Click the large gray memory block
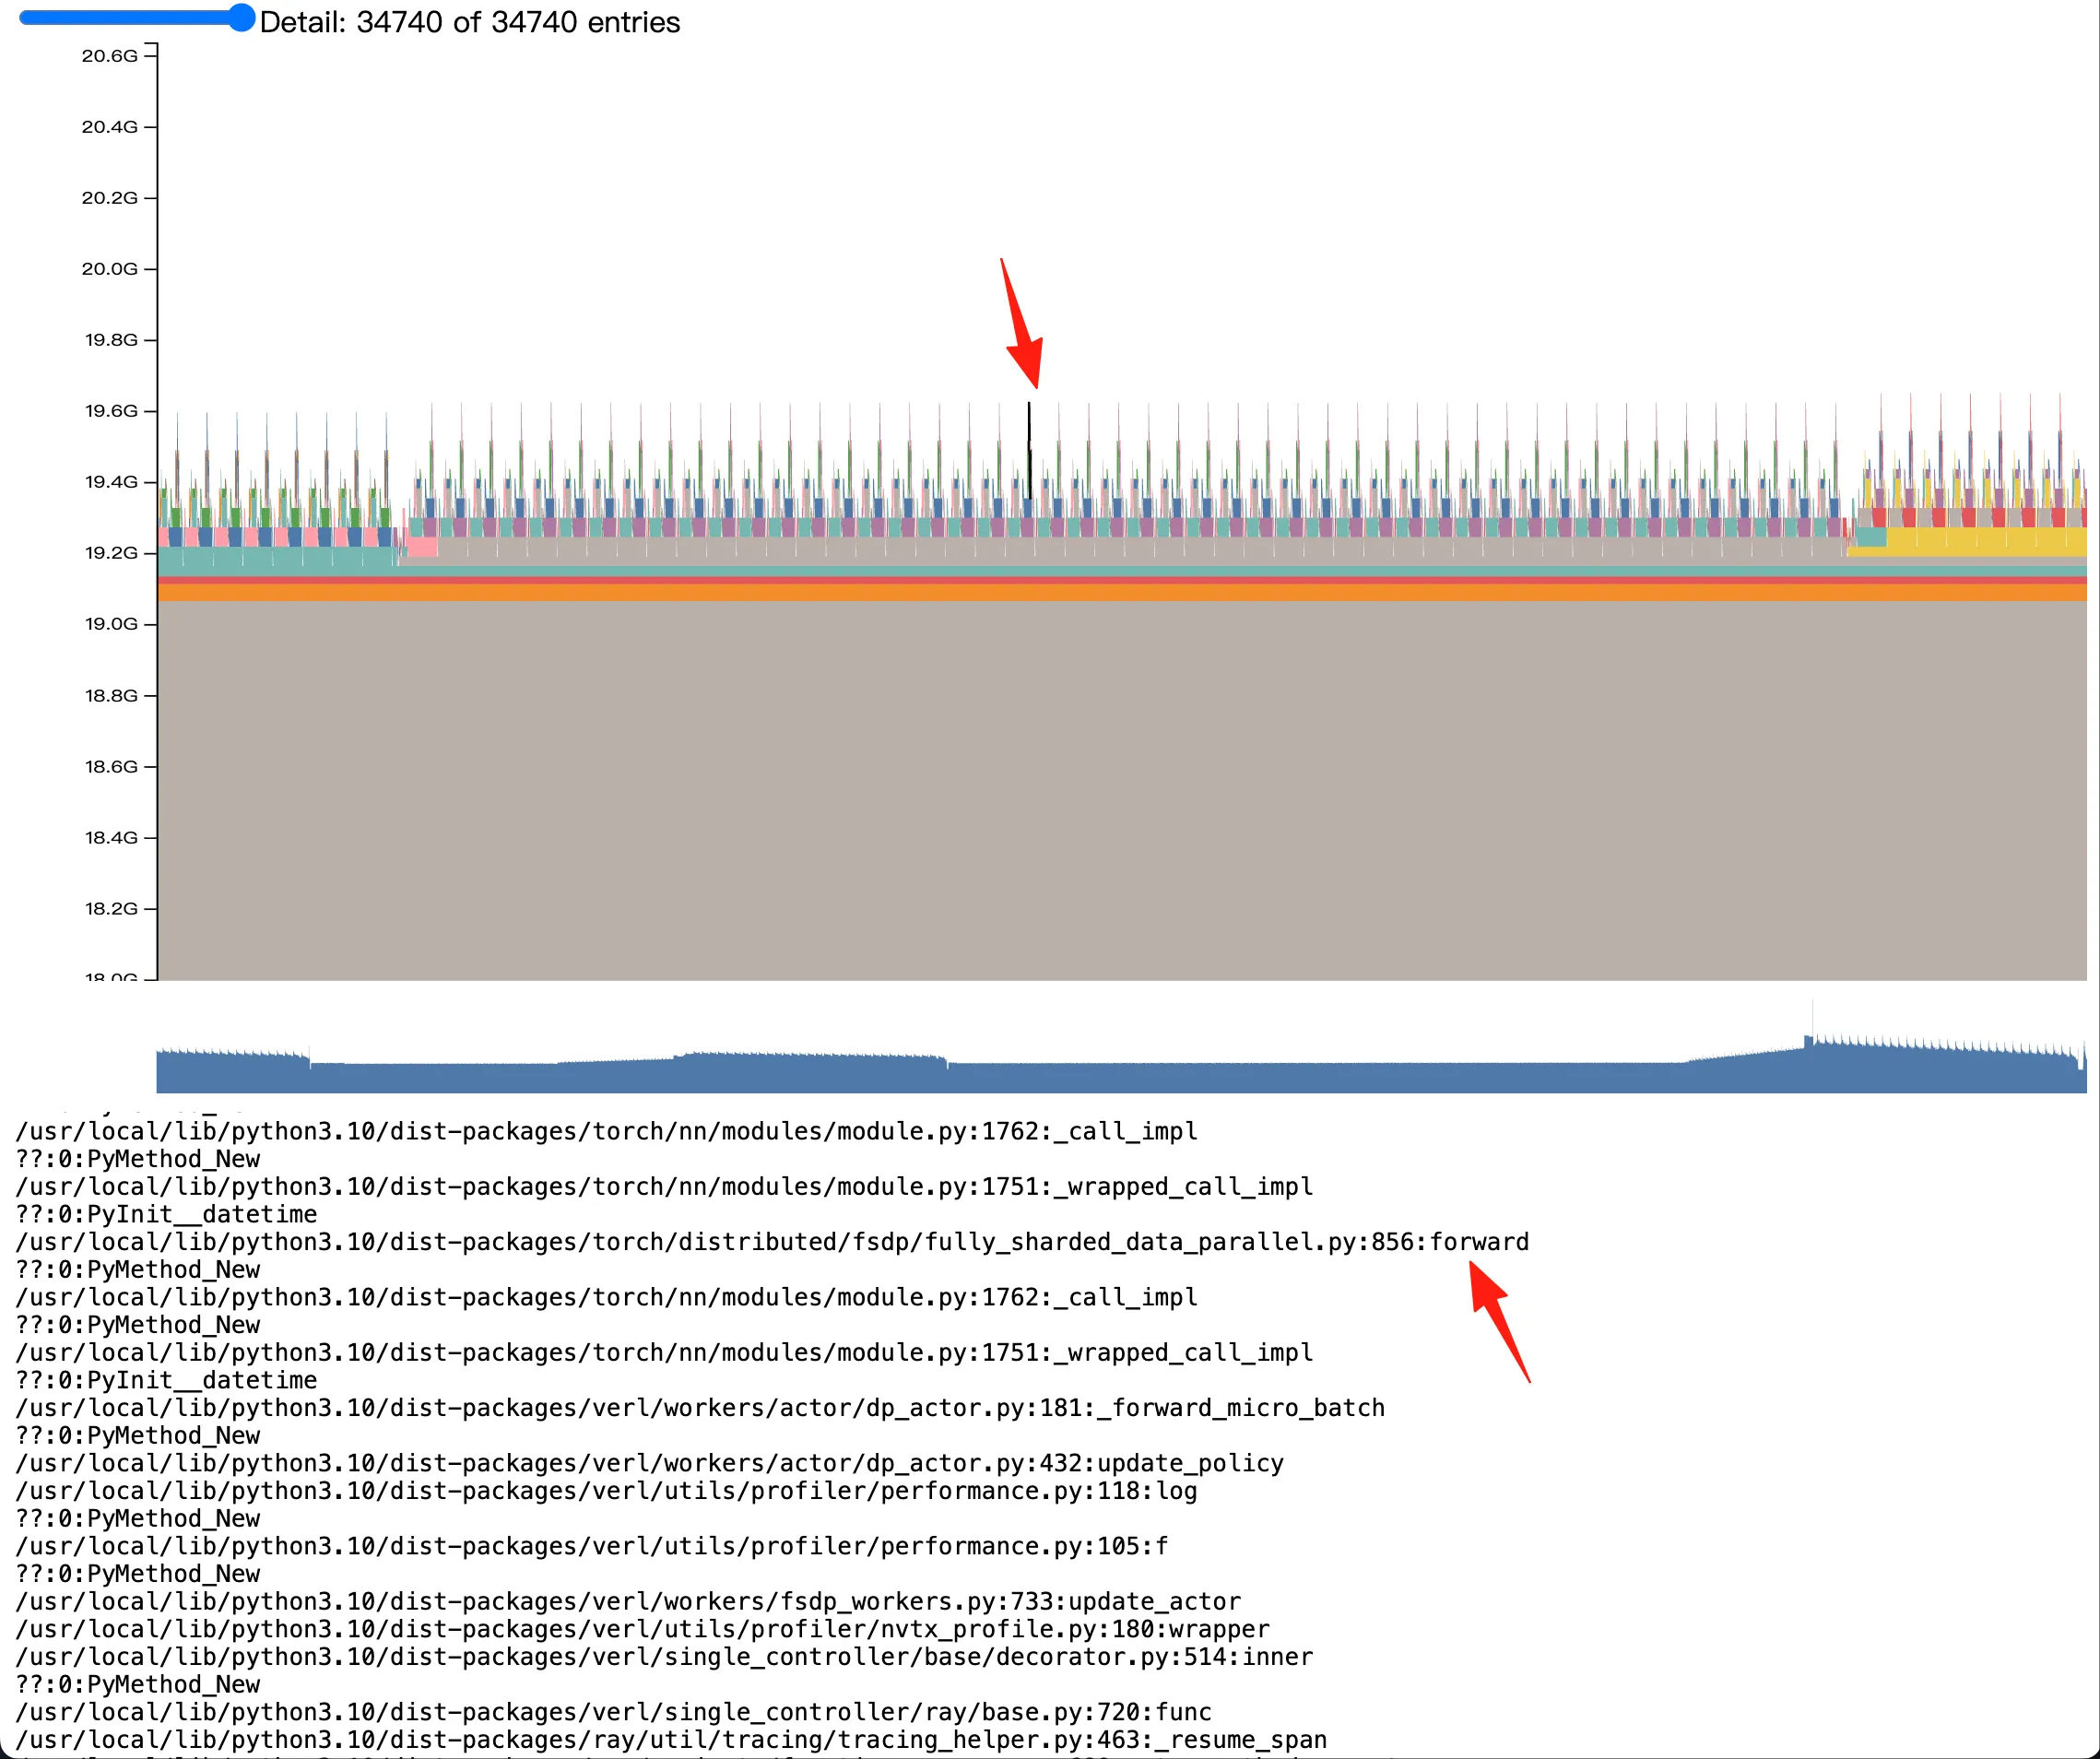Viewport: 2100px width, 1759px height. point(1122,790)
